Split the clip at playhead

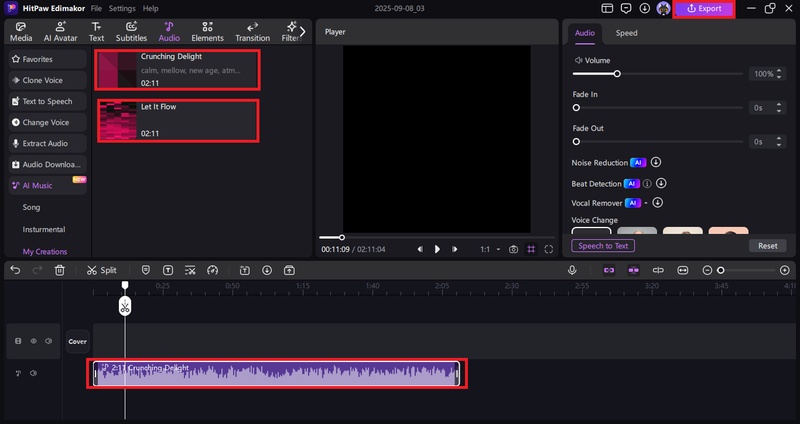102,270
